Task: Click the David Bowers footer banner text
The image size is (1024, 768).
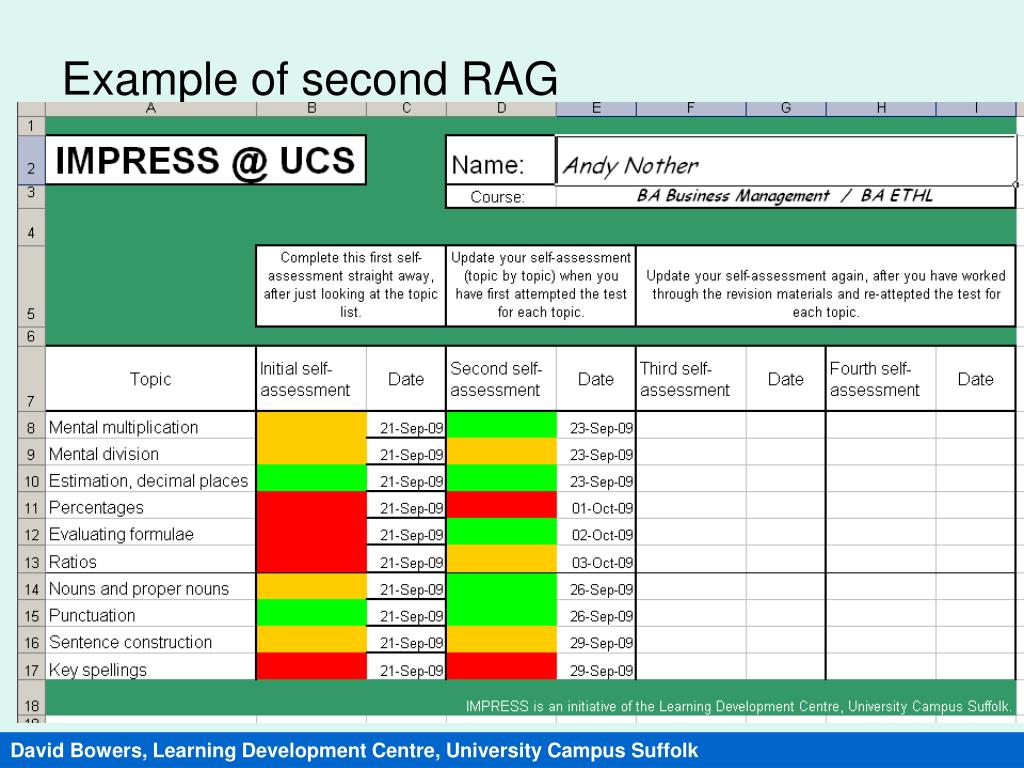Action: coord(355,750)
